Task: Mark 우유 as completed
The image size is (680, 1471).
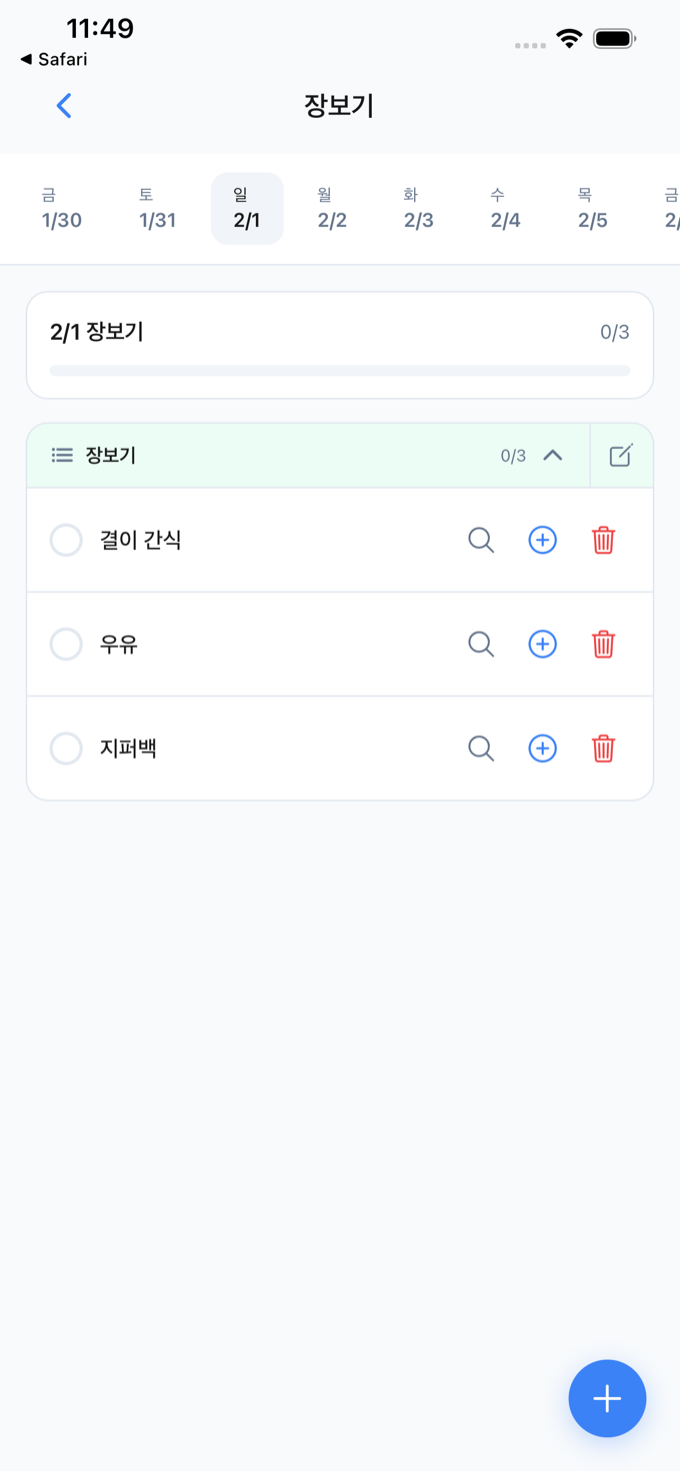Action: [66, 643]
